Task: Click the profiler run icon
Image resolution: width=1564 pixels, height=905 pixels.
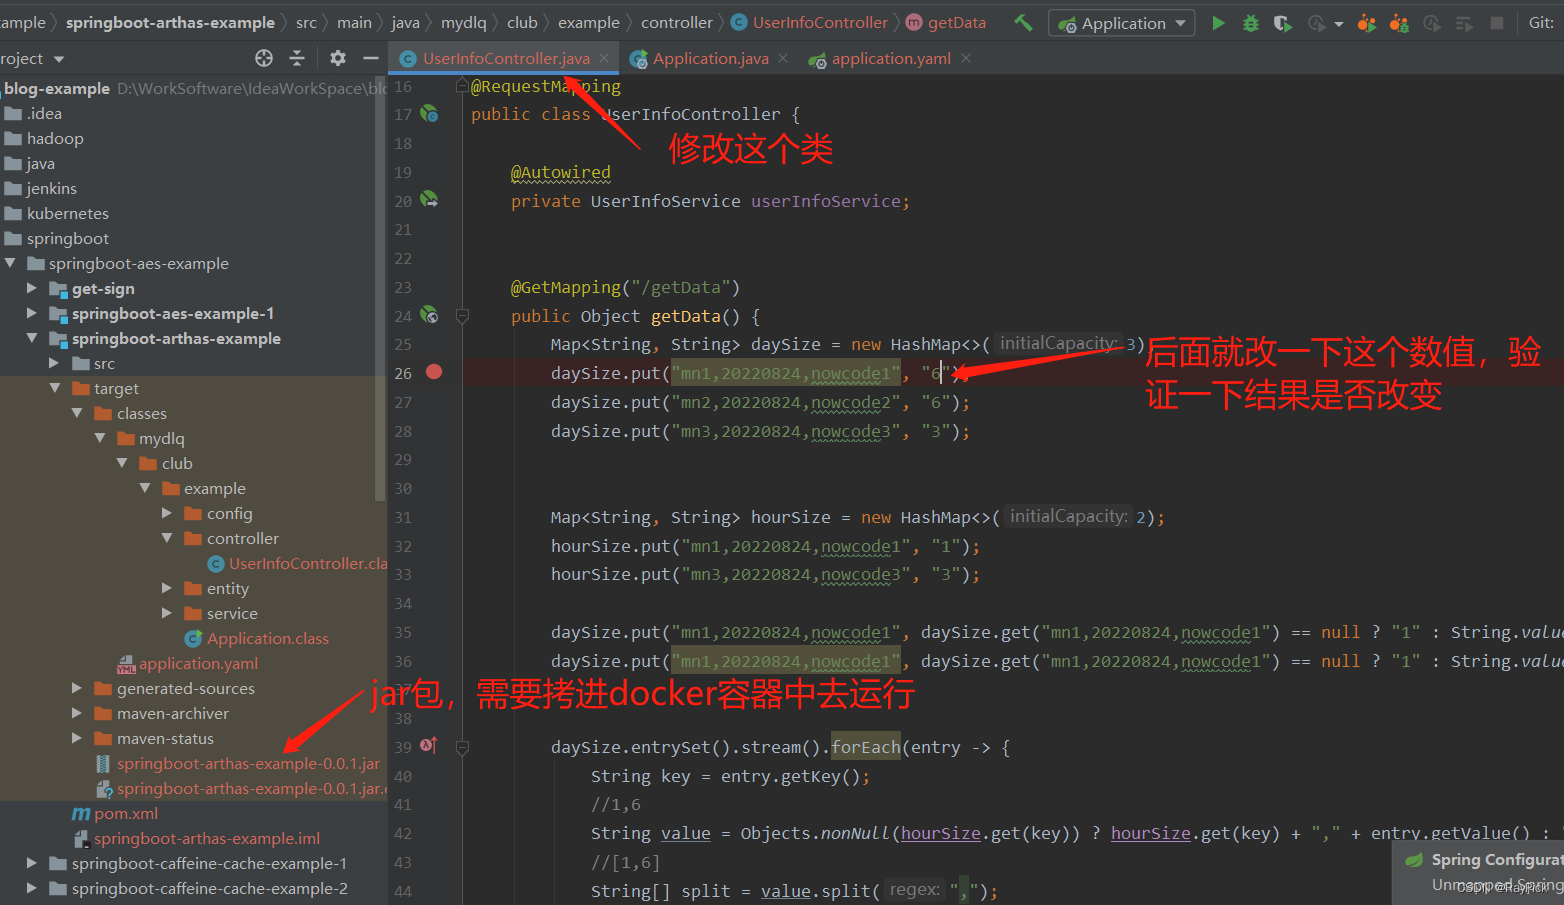Action: pos(1317,22)
